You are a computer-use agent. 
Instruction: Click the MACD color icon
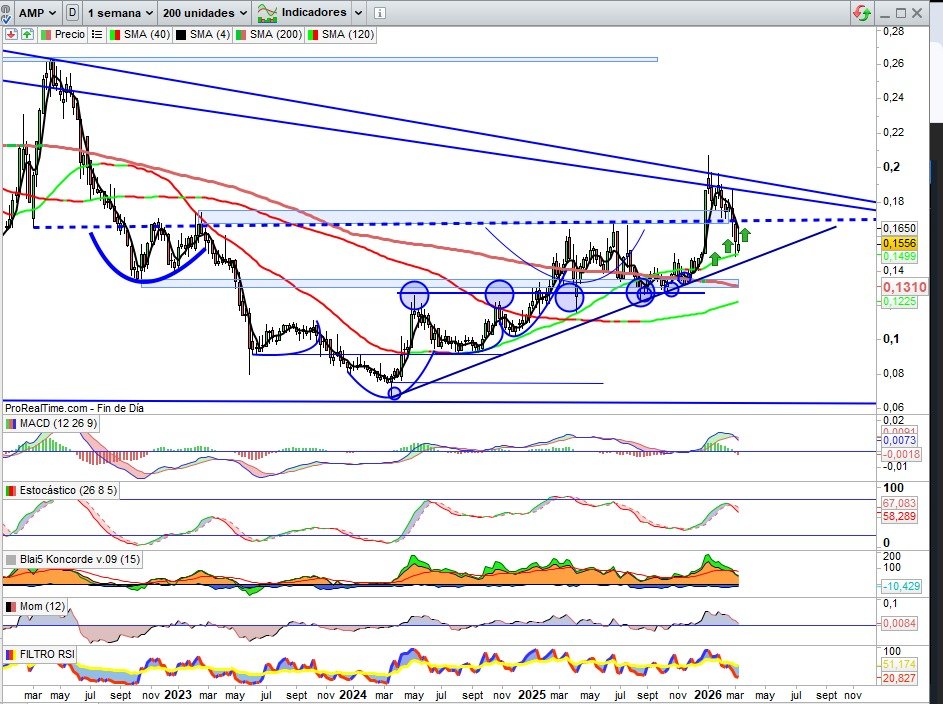11,423
